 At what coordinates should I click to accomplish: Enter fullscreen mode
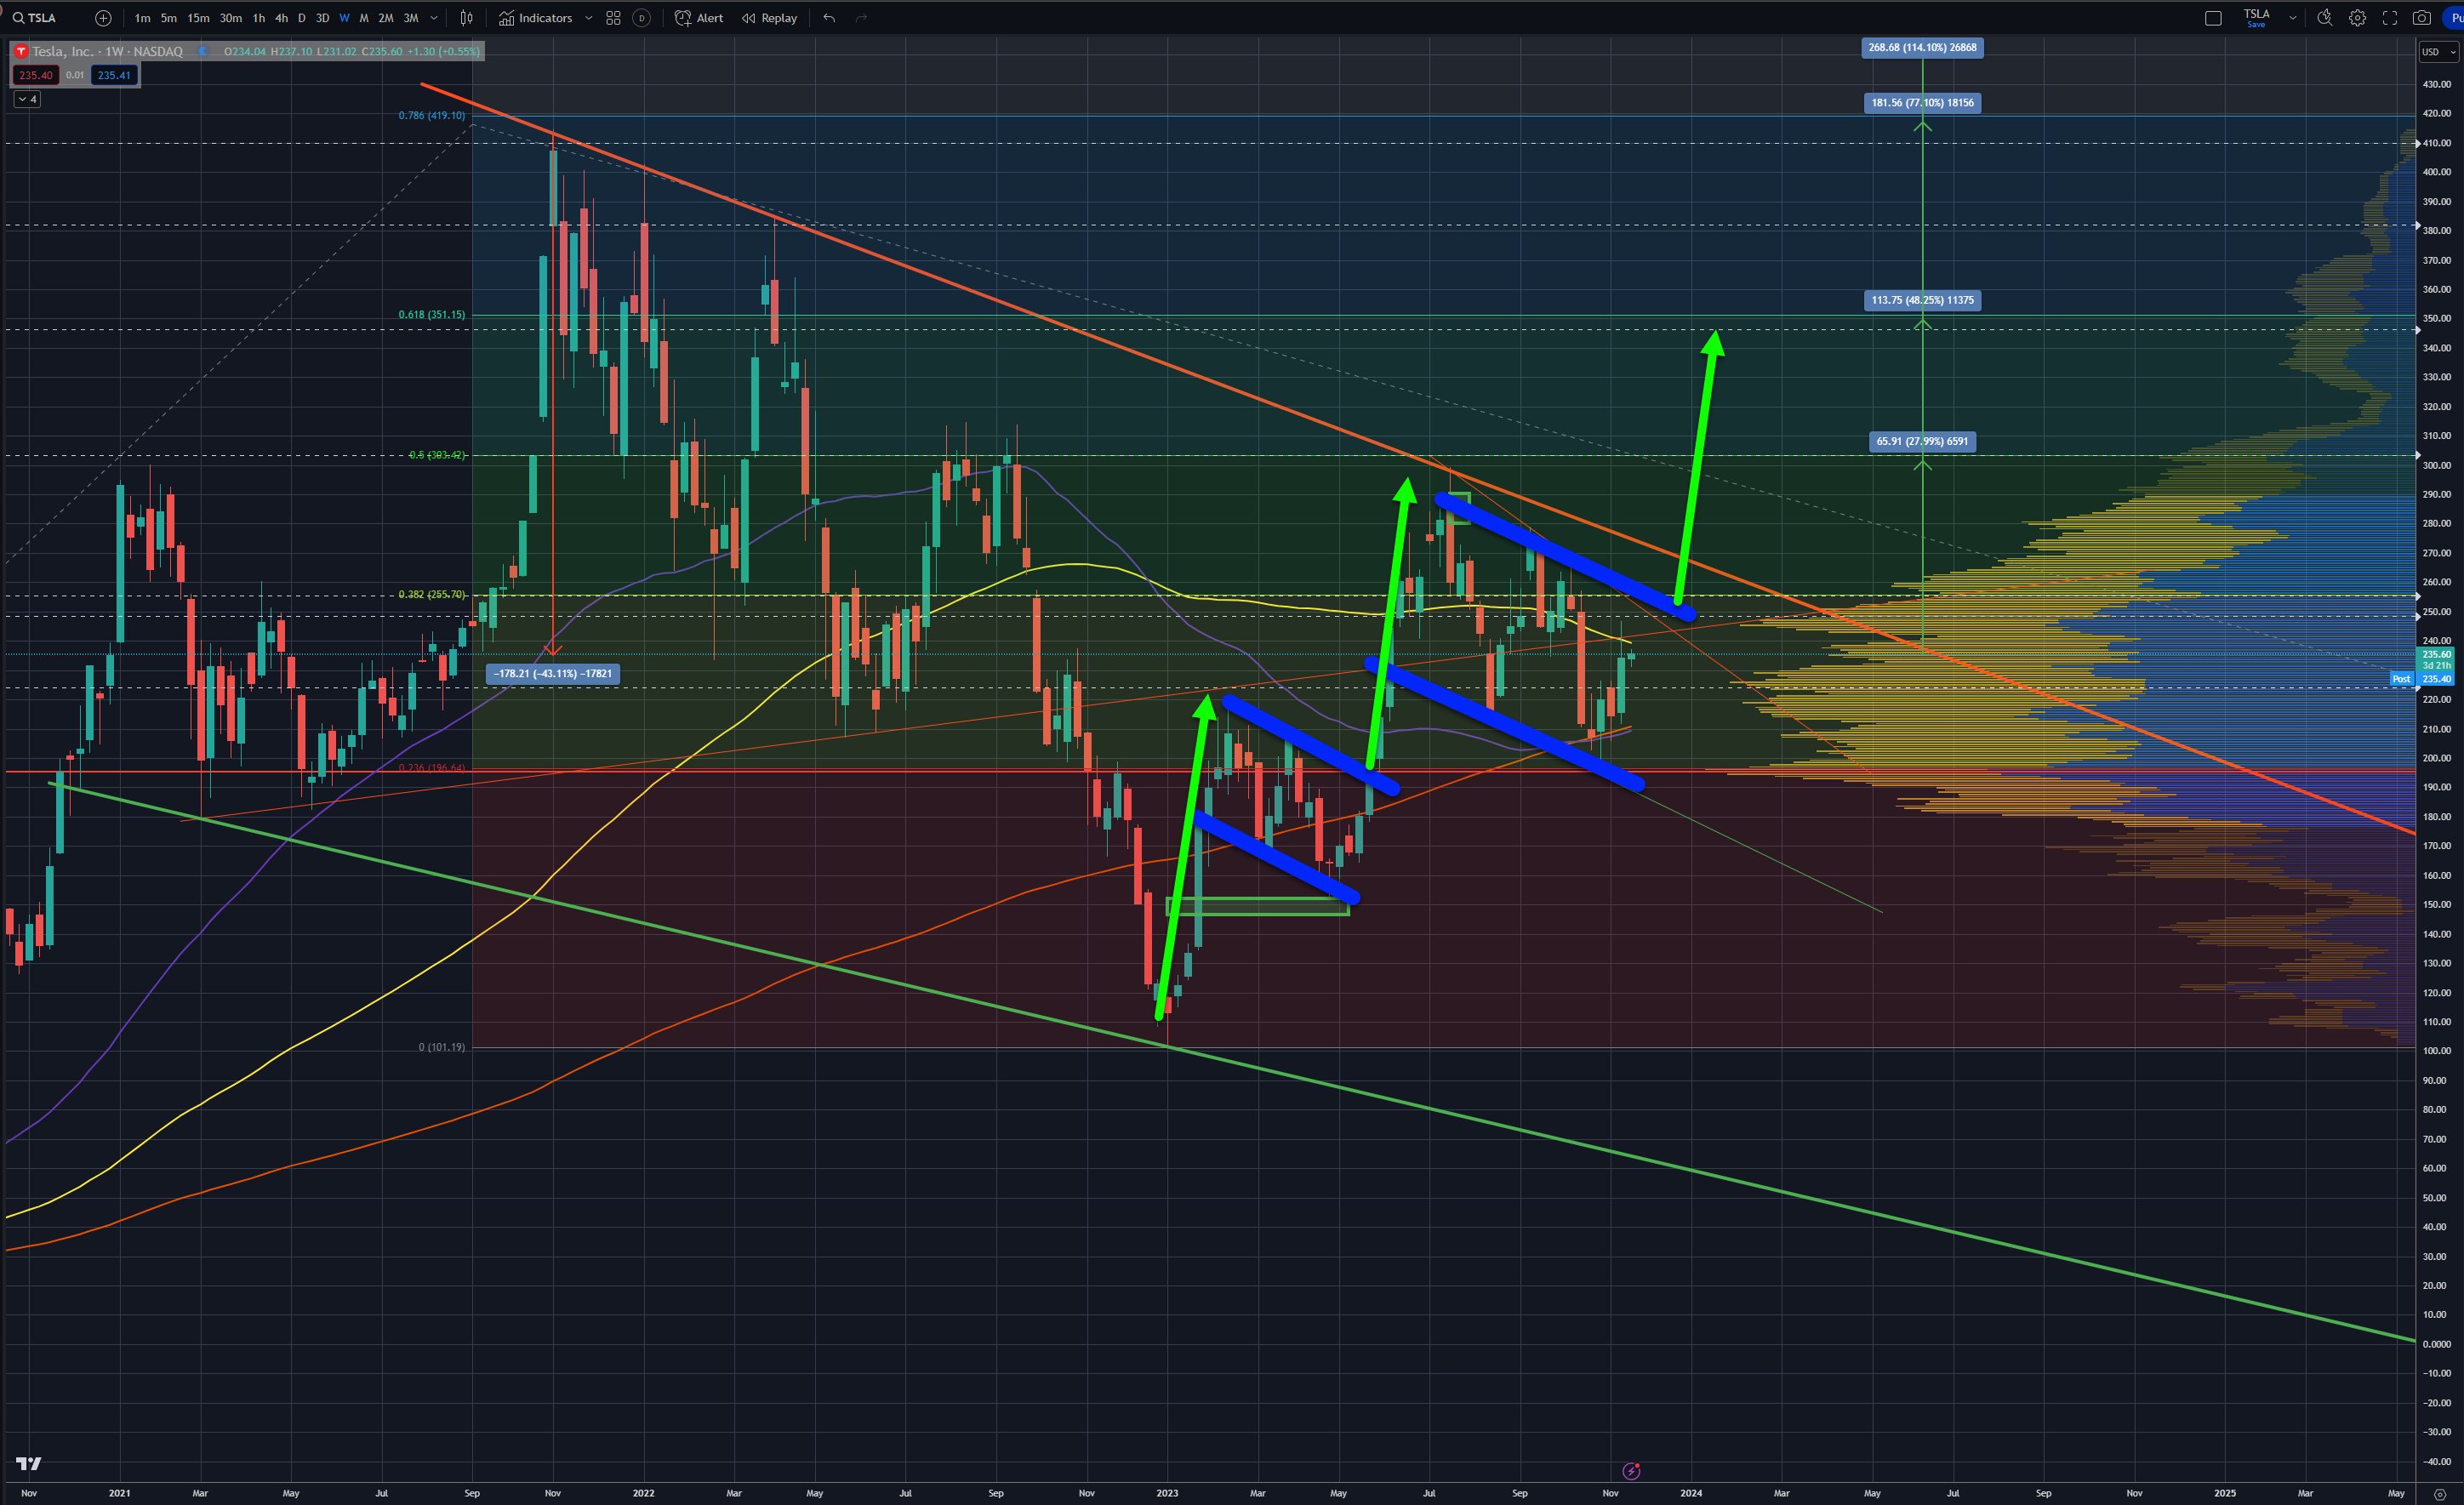pos(2390,18)
